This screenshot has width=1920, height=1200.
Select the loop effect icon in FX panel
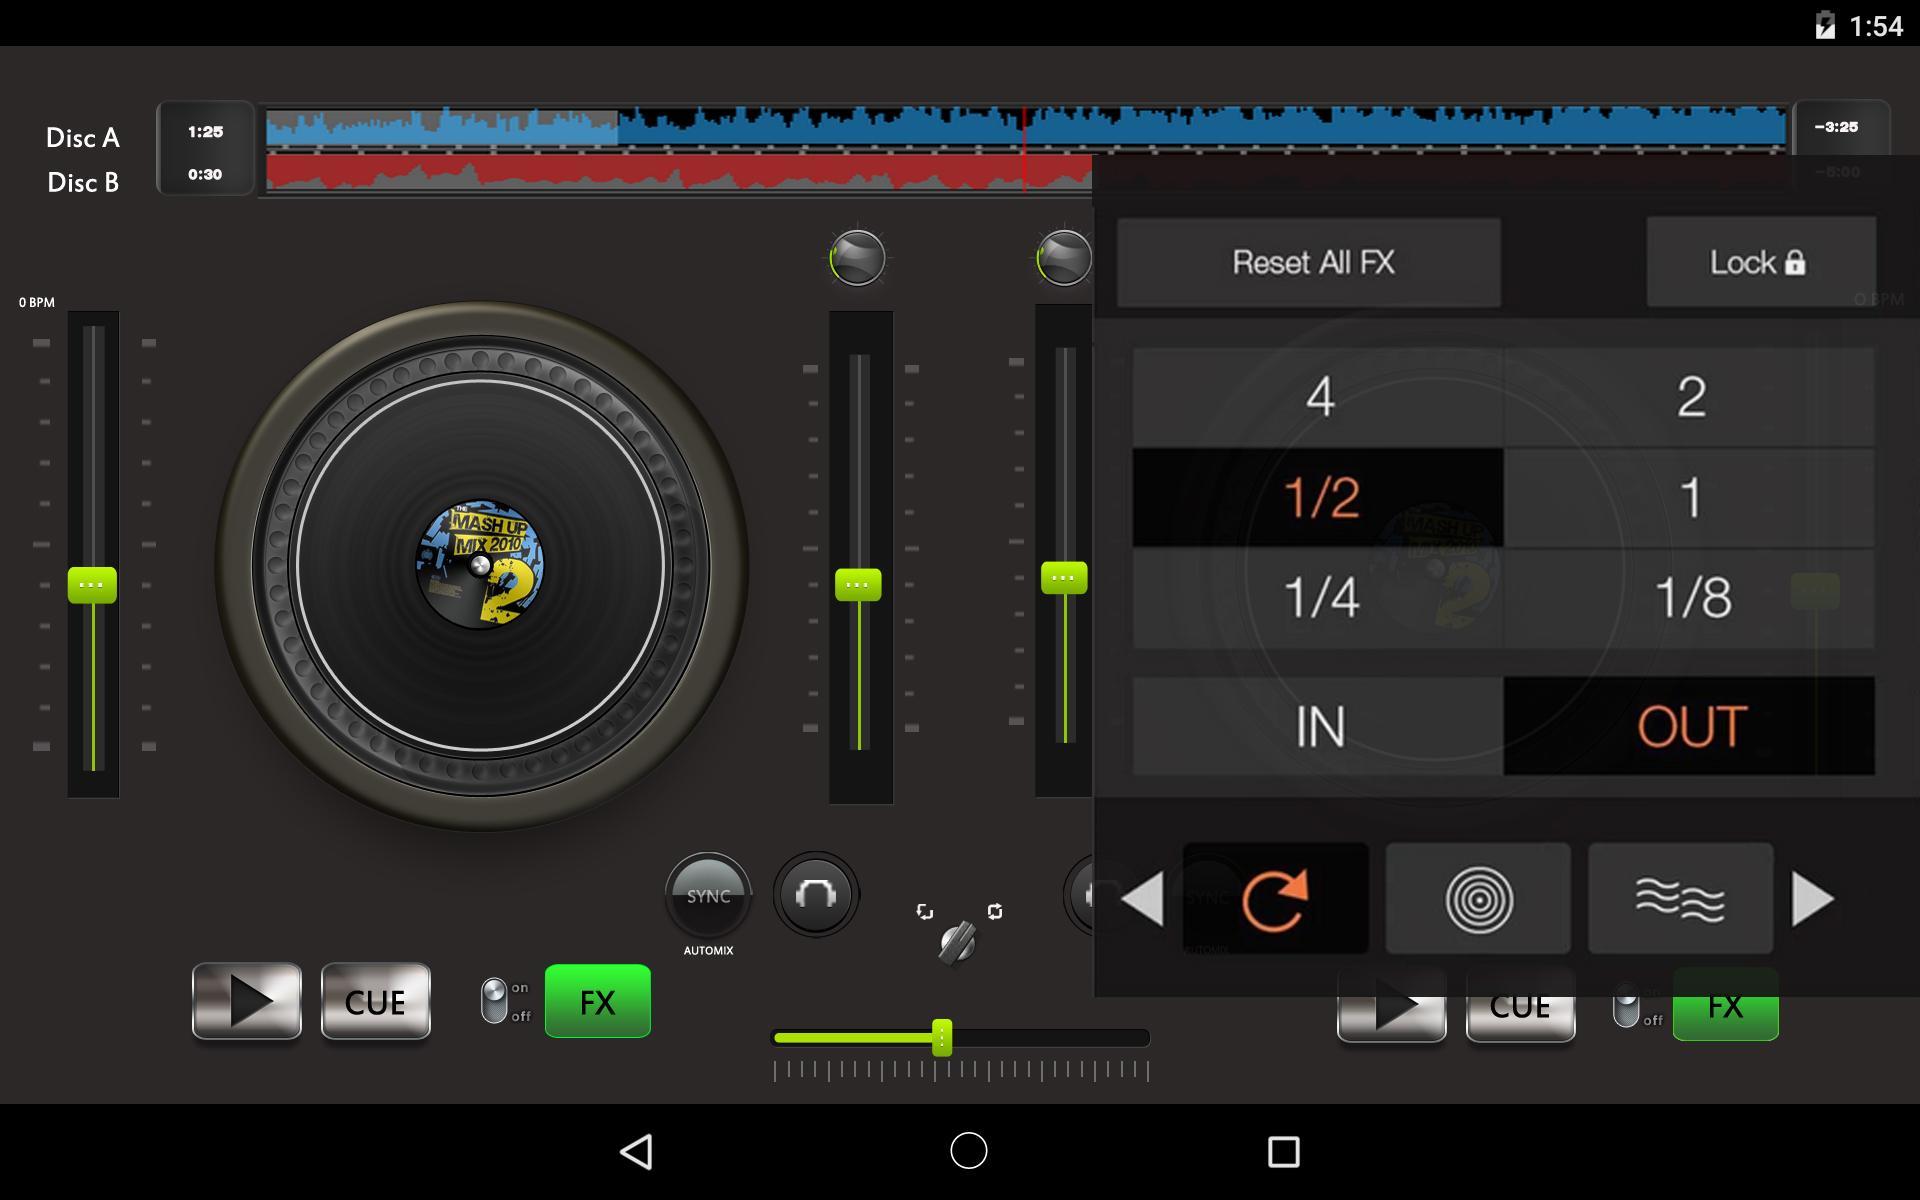(x=1275, y=898)
